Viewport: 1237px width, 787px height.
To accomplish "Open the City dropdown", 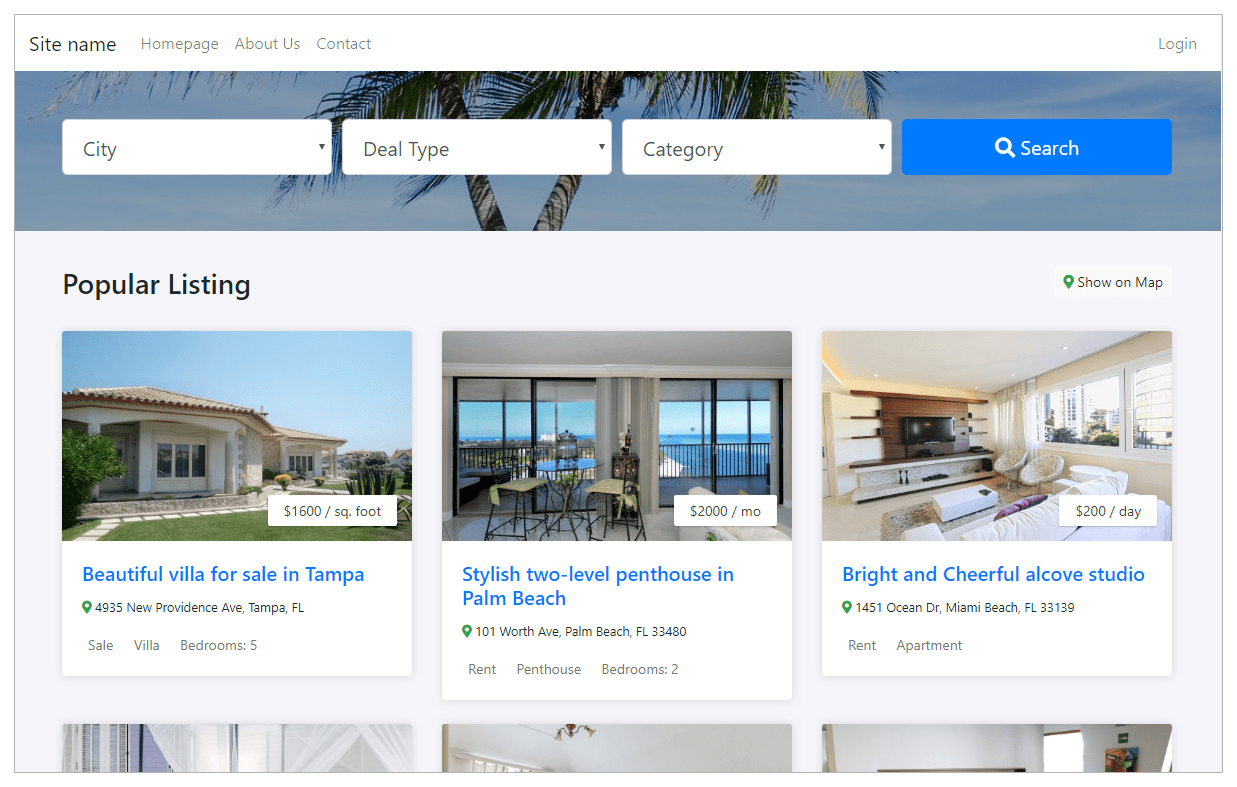I will [x=196, y=147].
